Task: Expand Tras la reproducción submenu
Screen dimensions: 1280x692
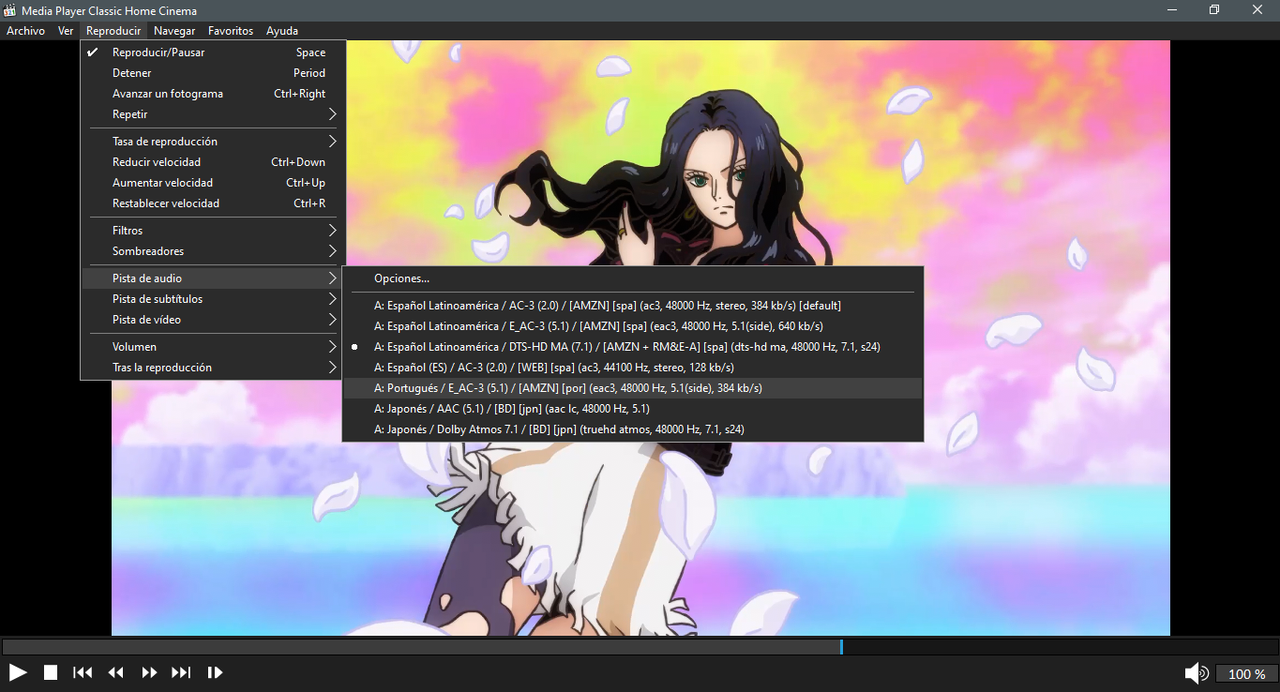Action: click(213, 368)
